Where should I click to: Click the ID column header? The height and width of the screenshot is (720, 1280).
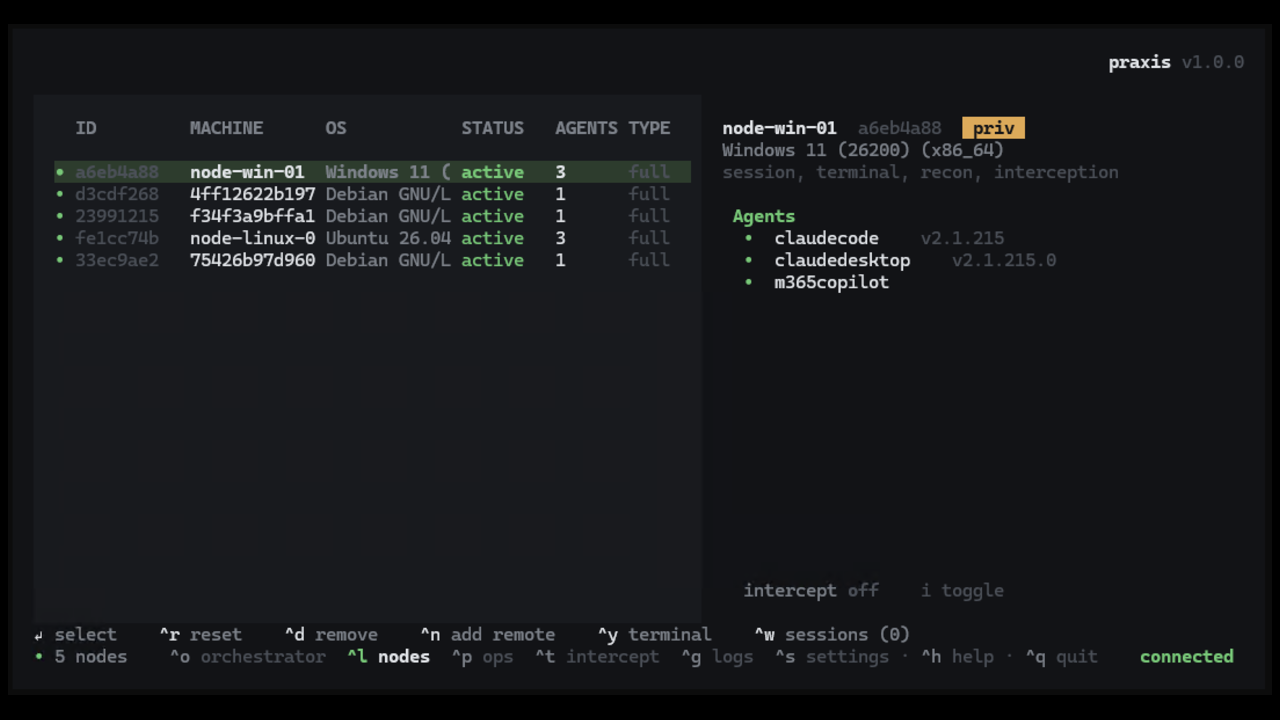(x=86, y=128)
